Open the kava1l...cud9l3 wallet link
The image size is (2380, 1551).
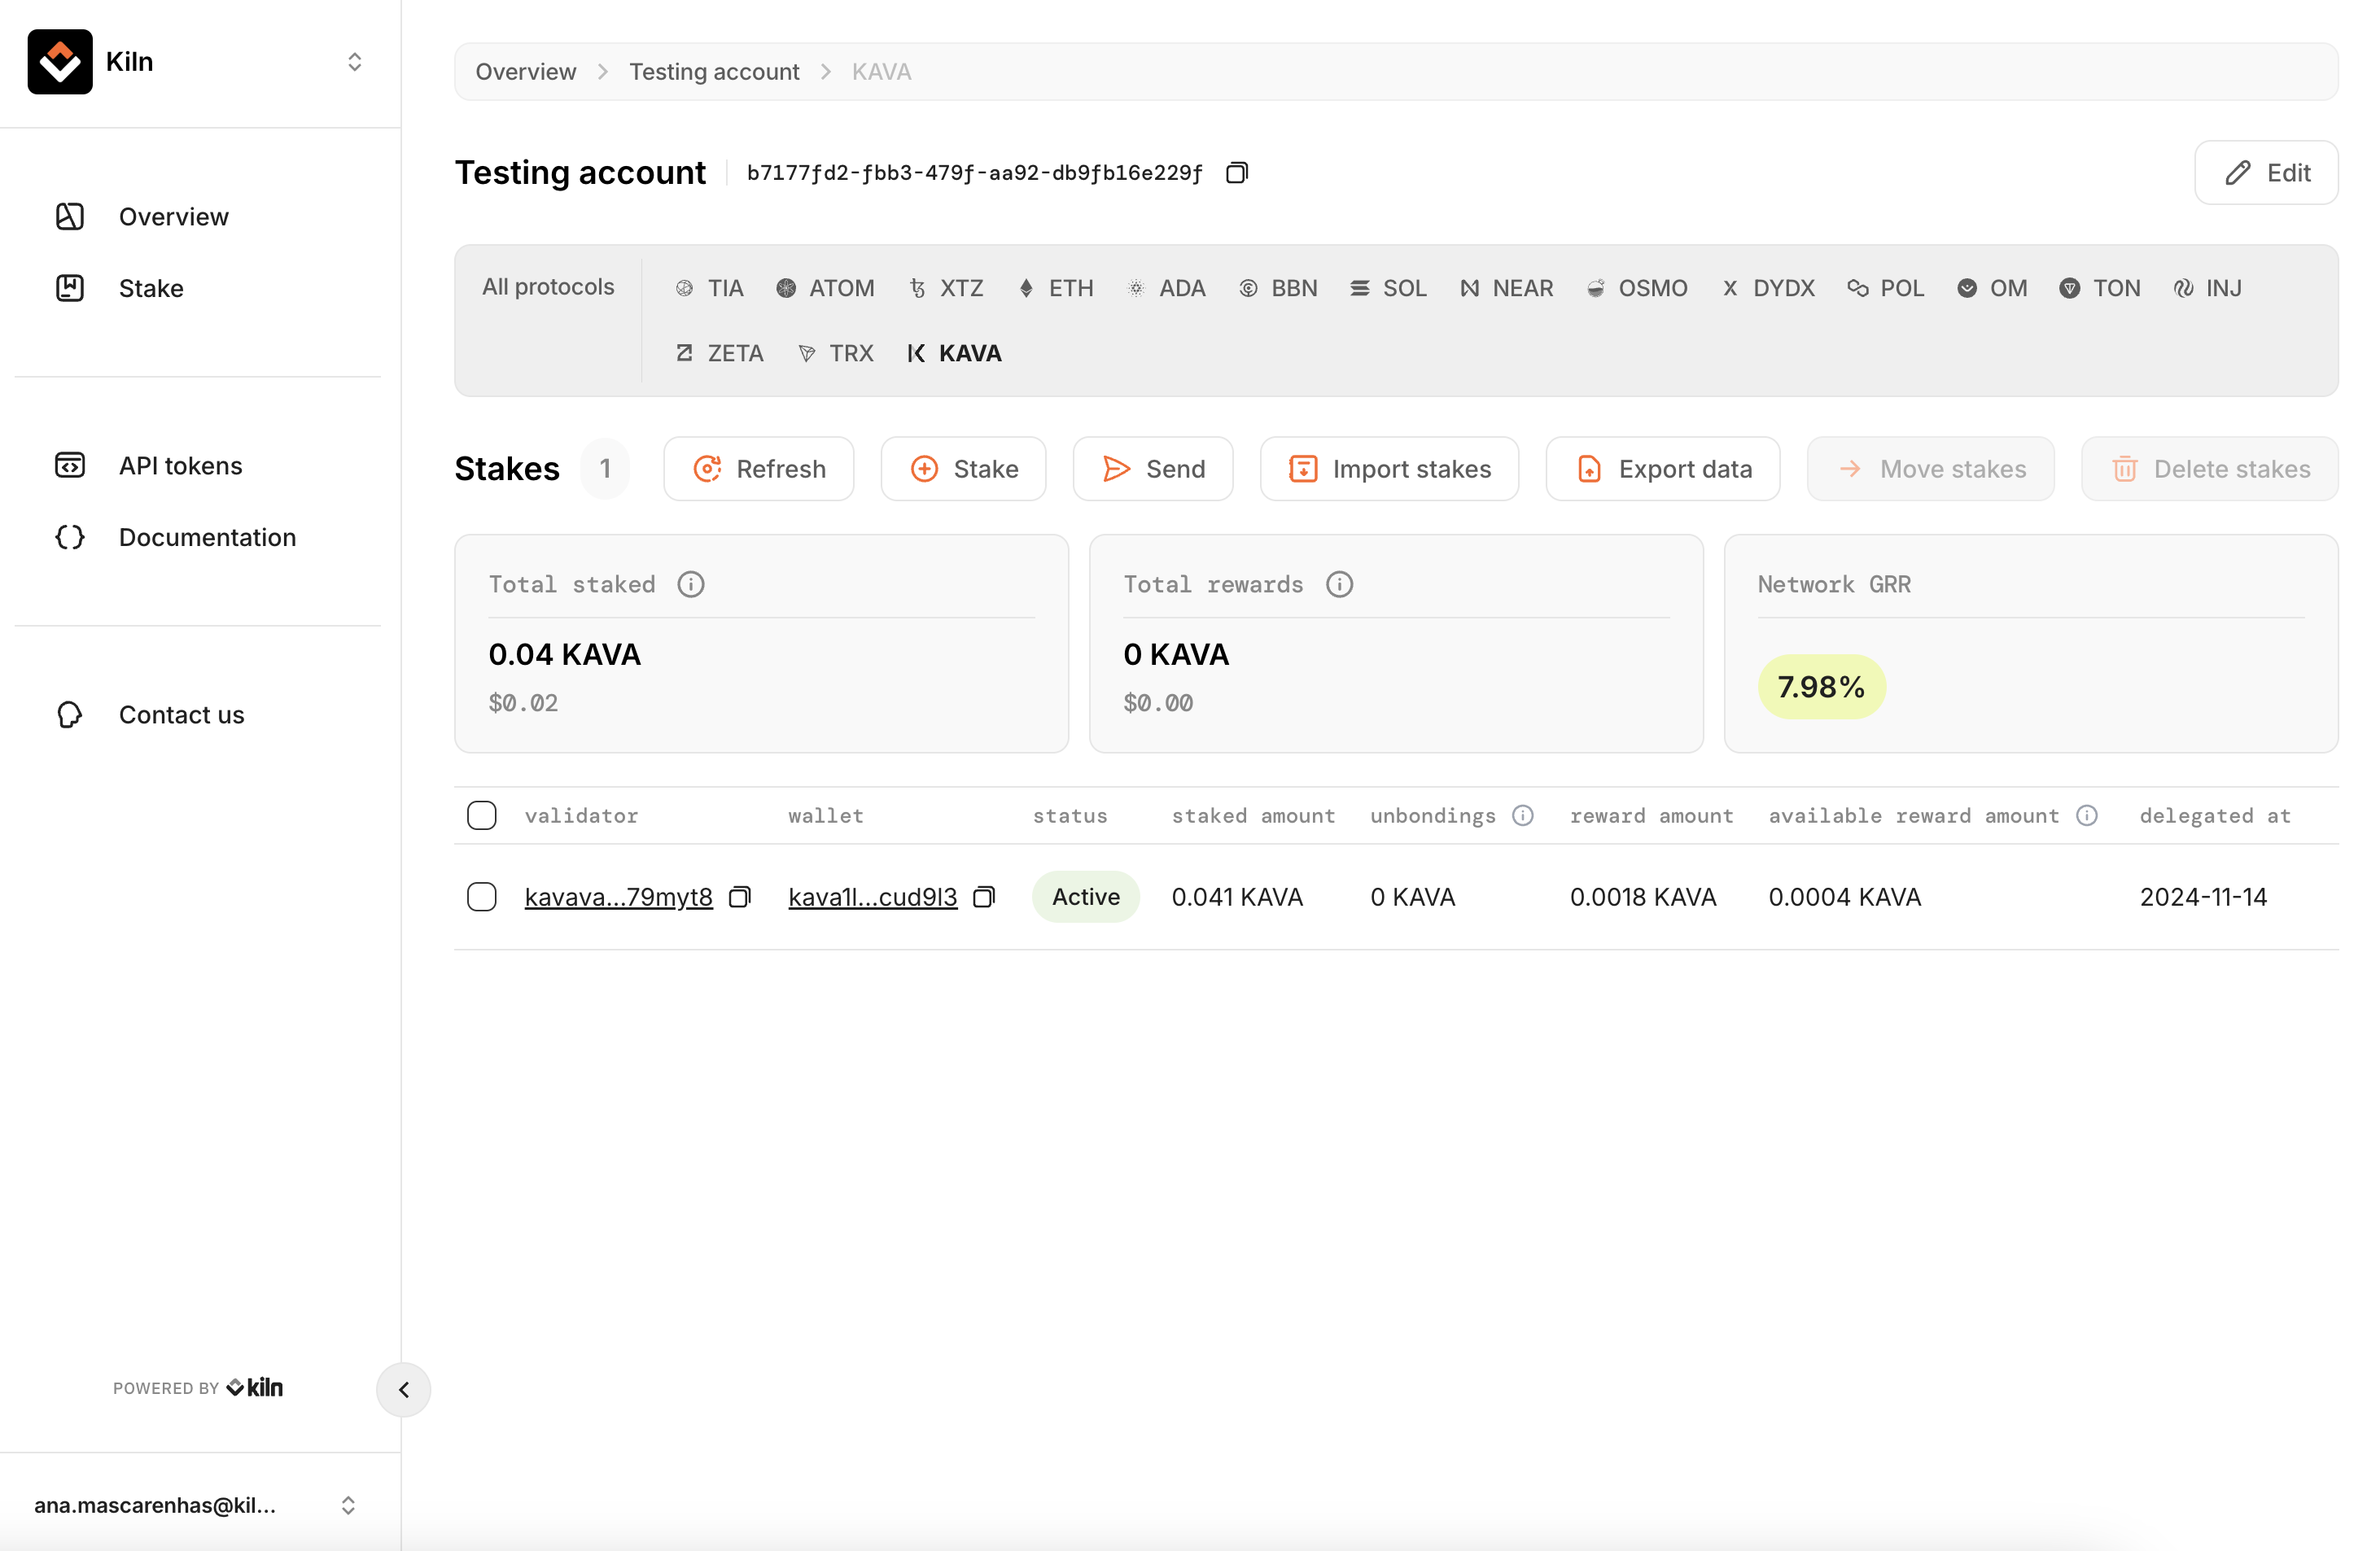click(x=872, y=897)
